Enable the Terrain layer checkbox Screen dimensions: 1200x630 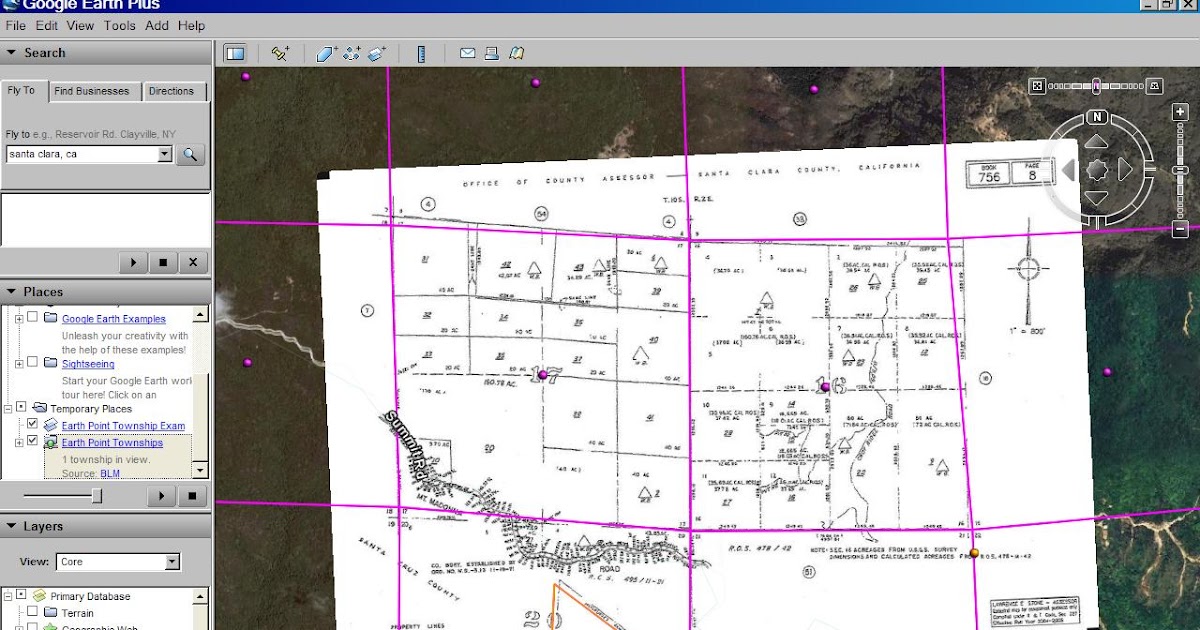33,613
